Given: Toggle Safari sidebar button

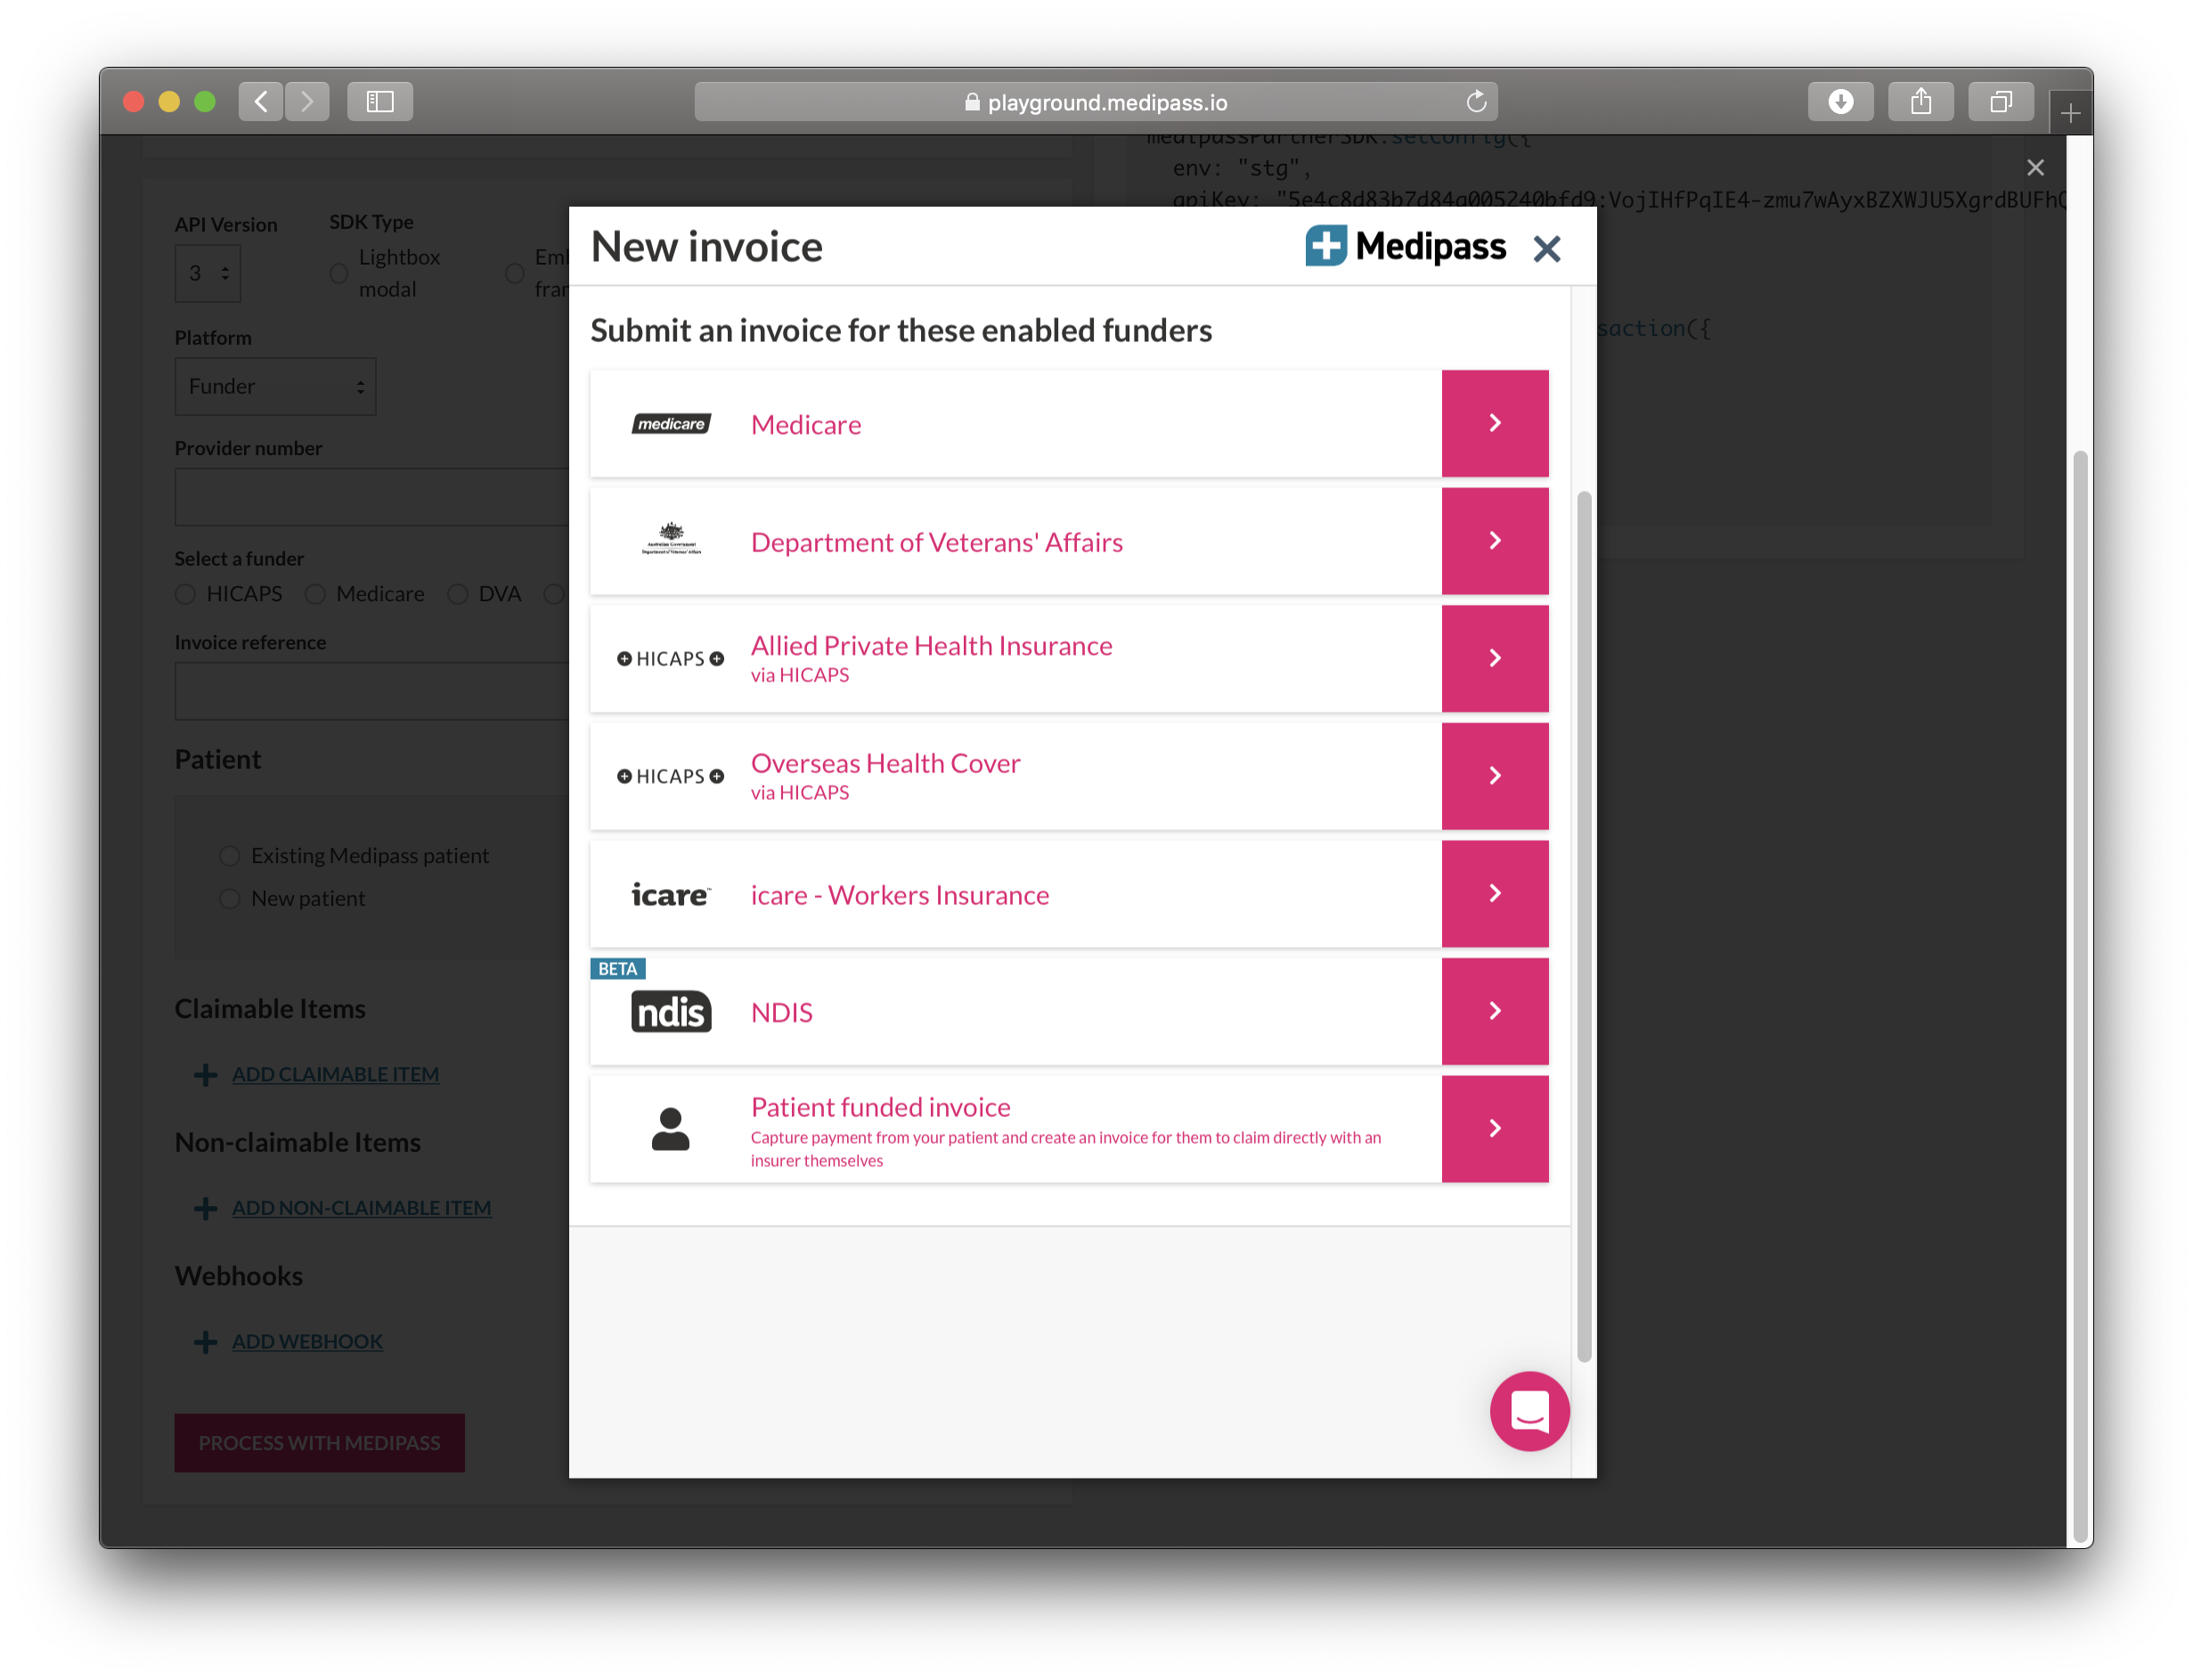Looking at the screenshot, I should click(380, 101).
